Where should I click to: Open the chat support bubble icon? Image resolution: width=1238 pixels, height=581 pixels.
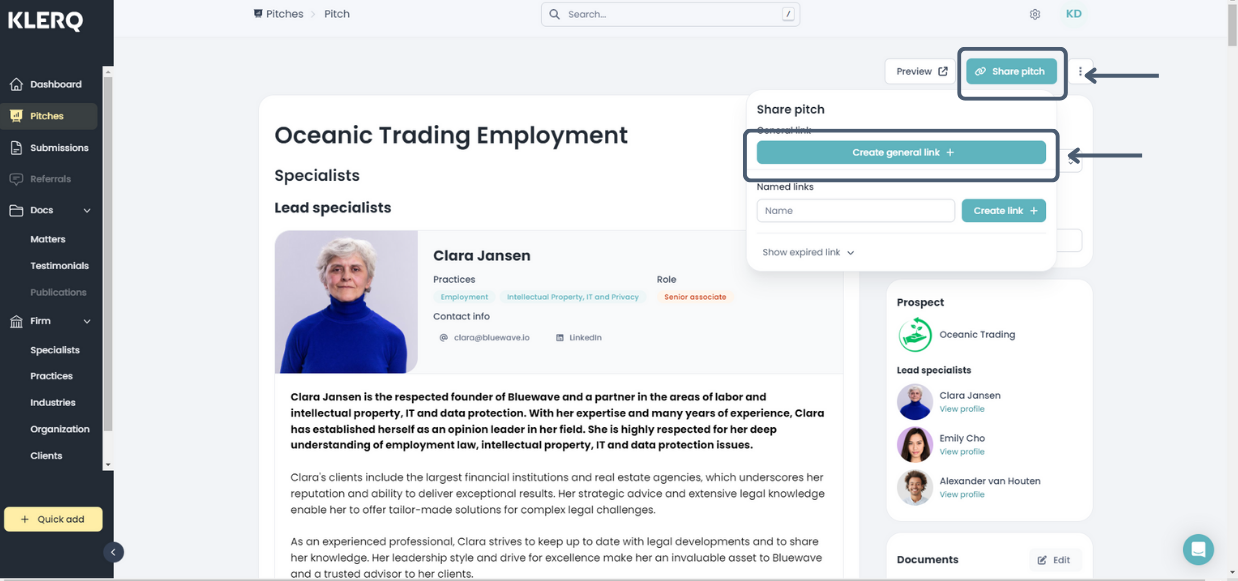(x=1197, y=549)
